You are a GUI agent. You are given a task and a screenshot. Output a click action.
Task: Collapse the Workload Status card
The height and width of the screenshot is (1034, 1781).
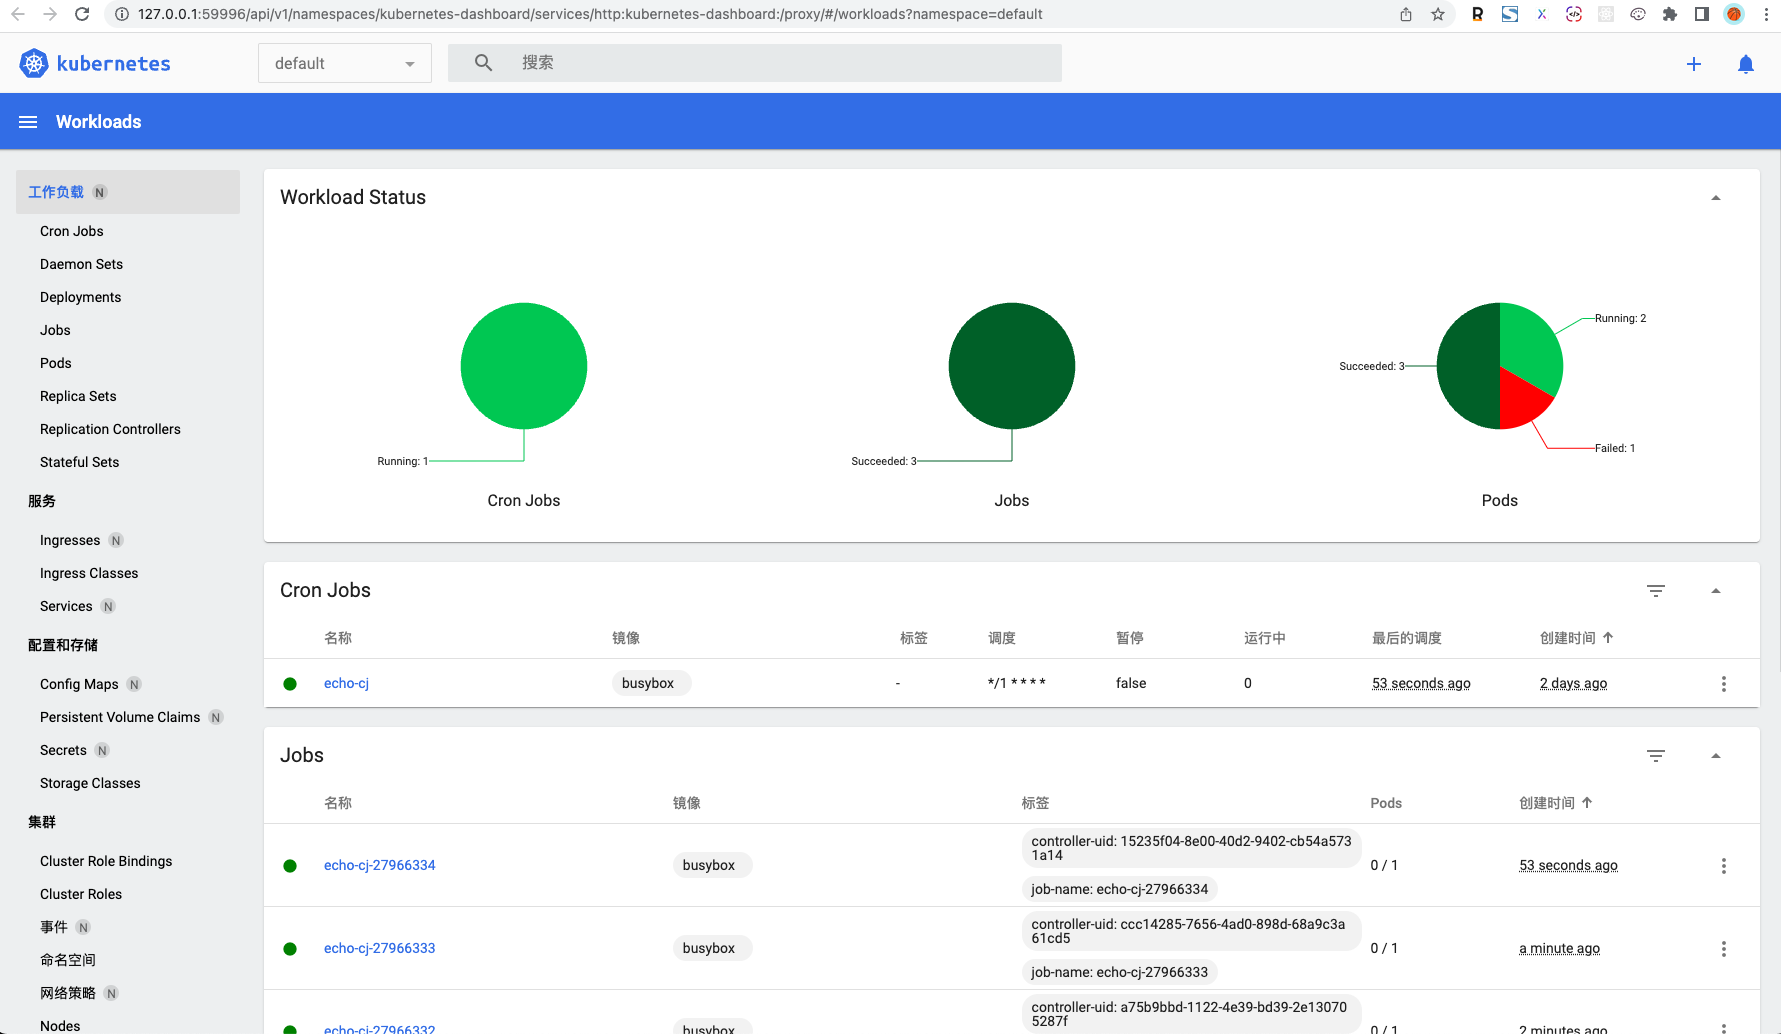point(1716,198)
